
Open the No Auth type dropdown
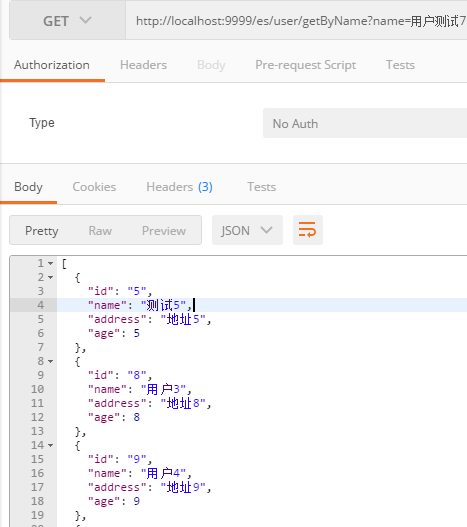tap(365, 123)
